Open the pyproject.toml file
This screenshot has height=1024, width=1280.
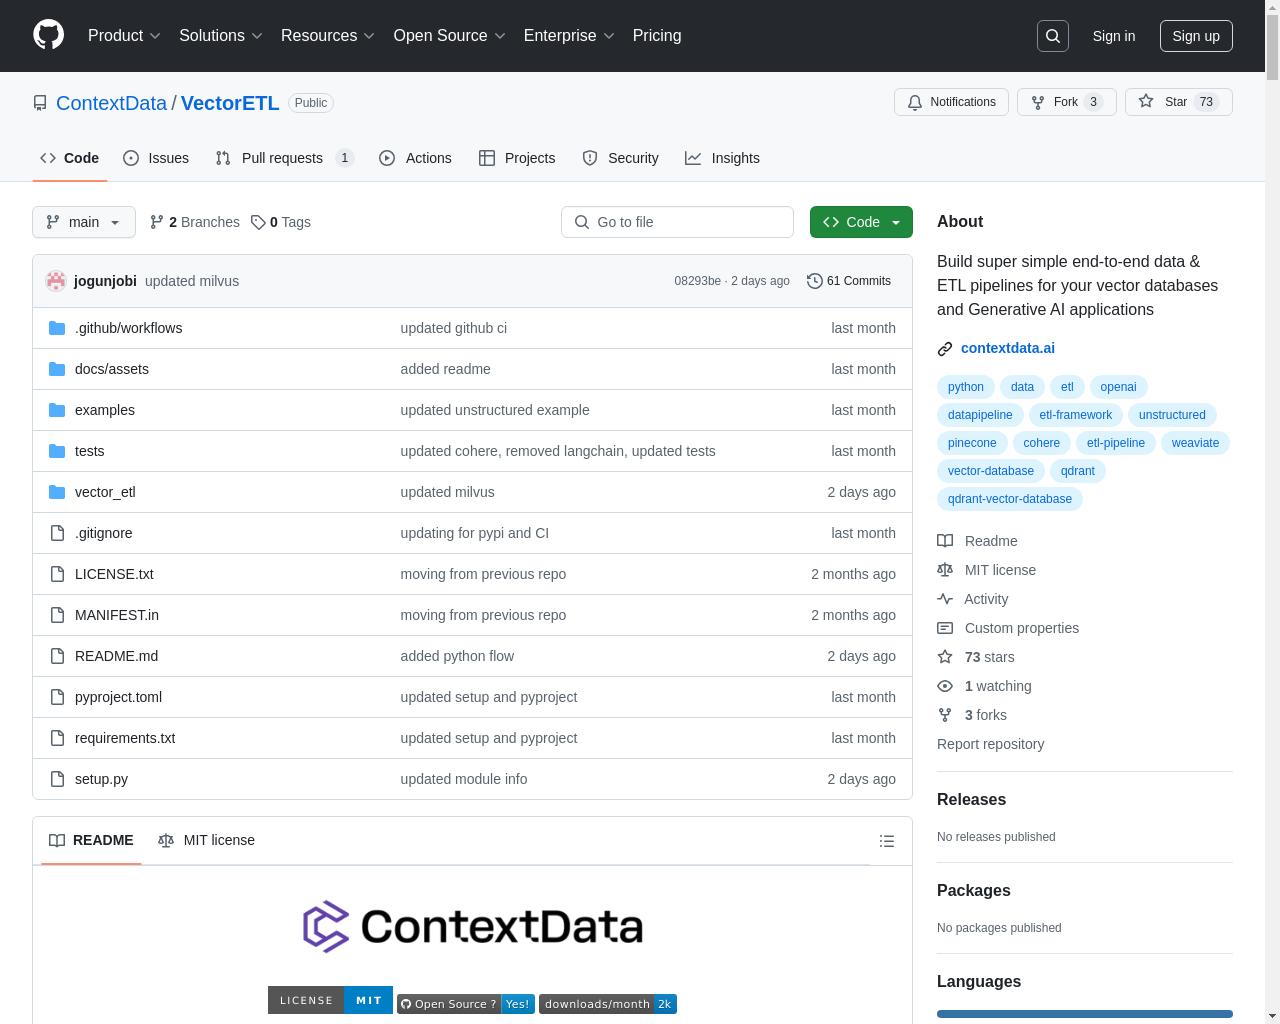118,697
